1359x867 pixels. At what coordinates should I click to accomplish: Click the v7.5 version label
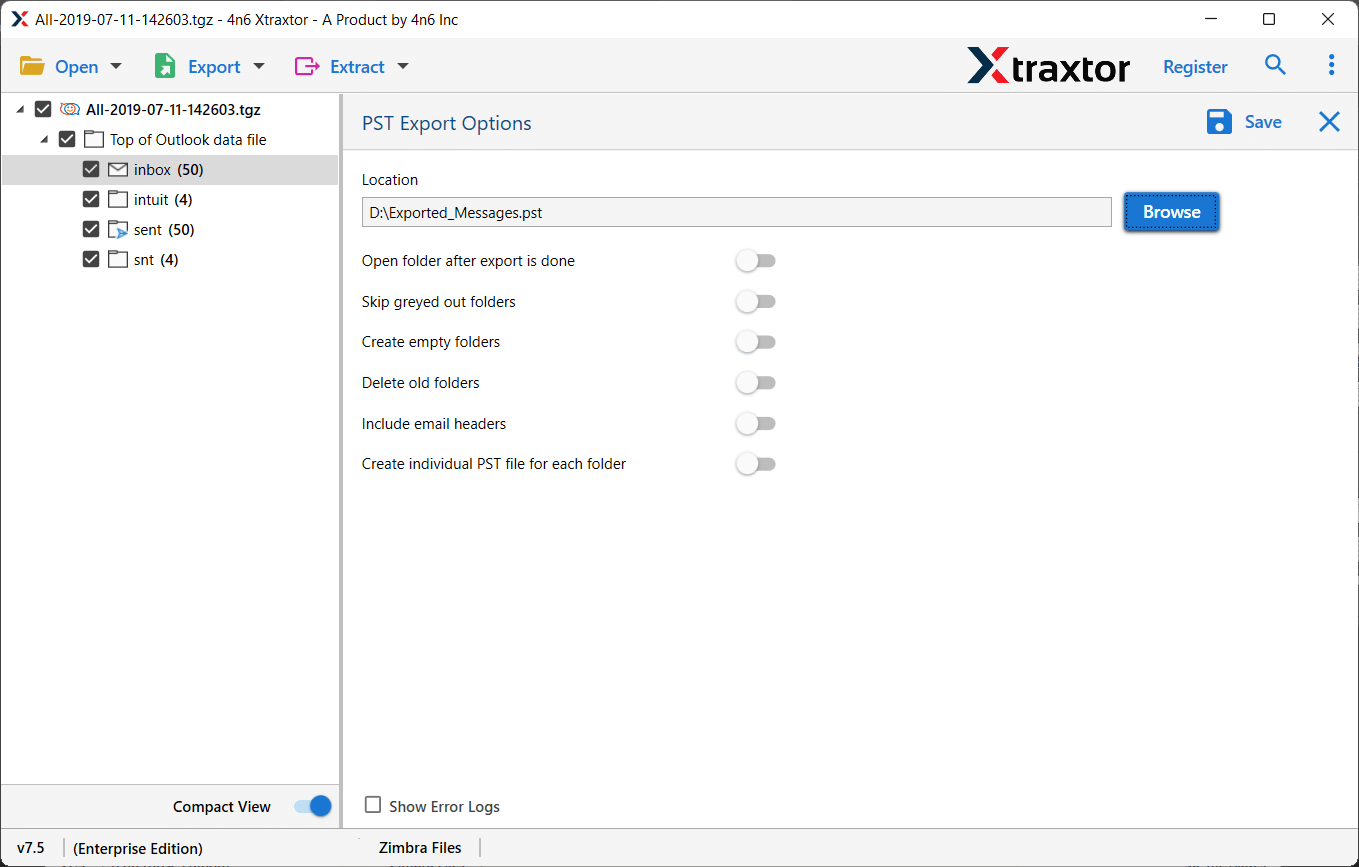[31, 848]
